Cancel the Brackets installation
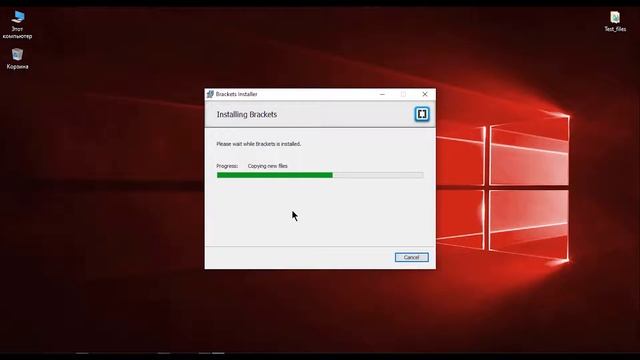The image size is (640, 360). tap(411, 257)
